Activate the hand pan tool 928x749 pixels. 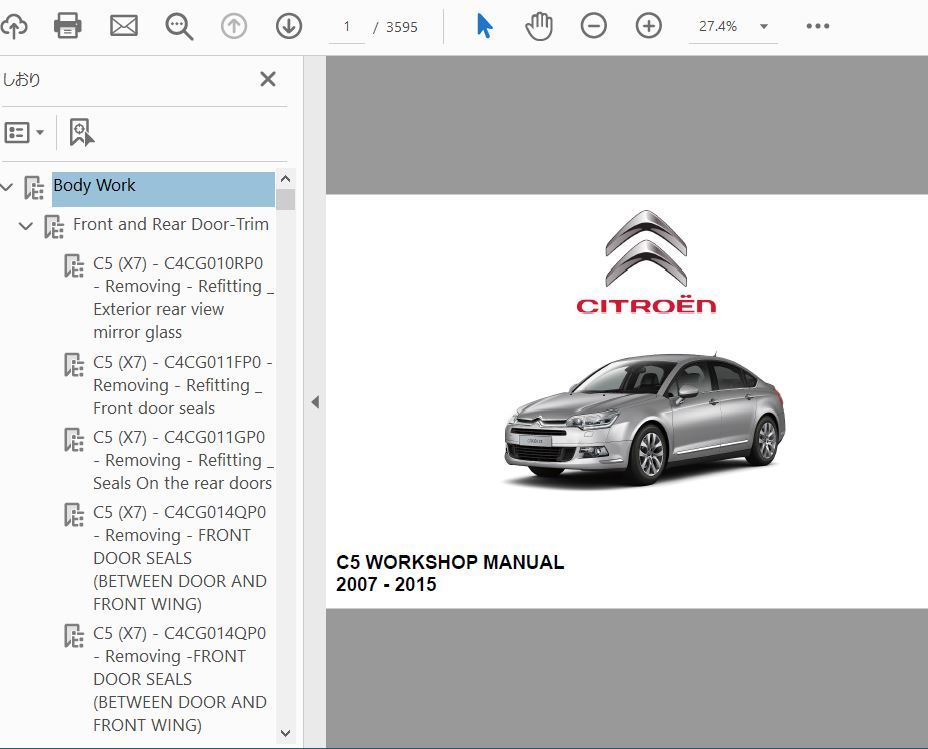539,27
